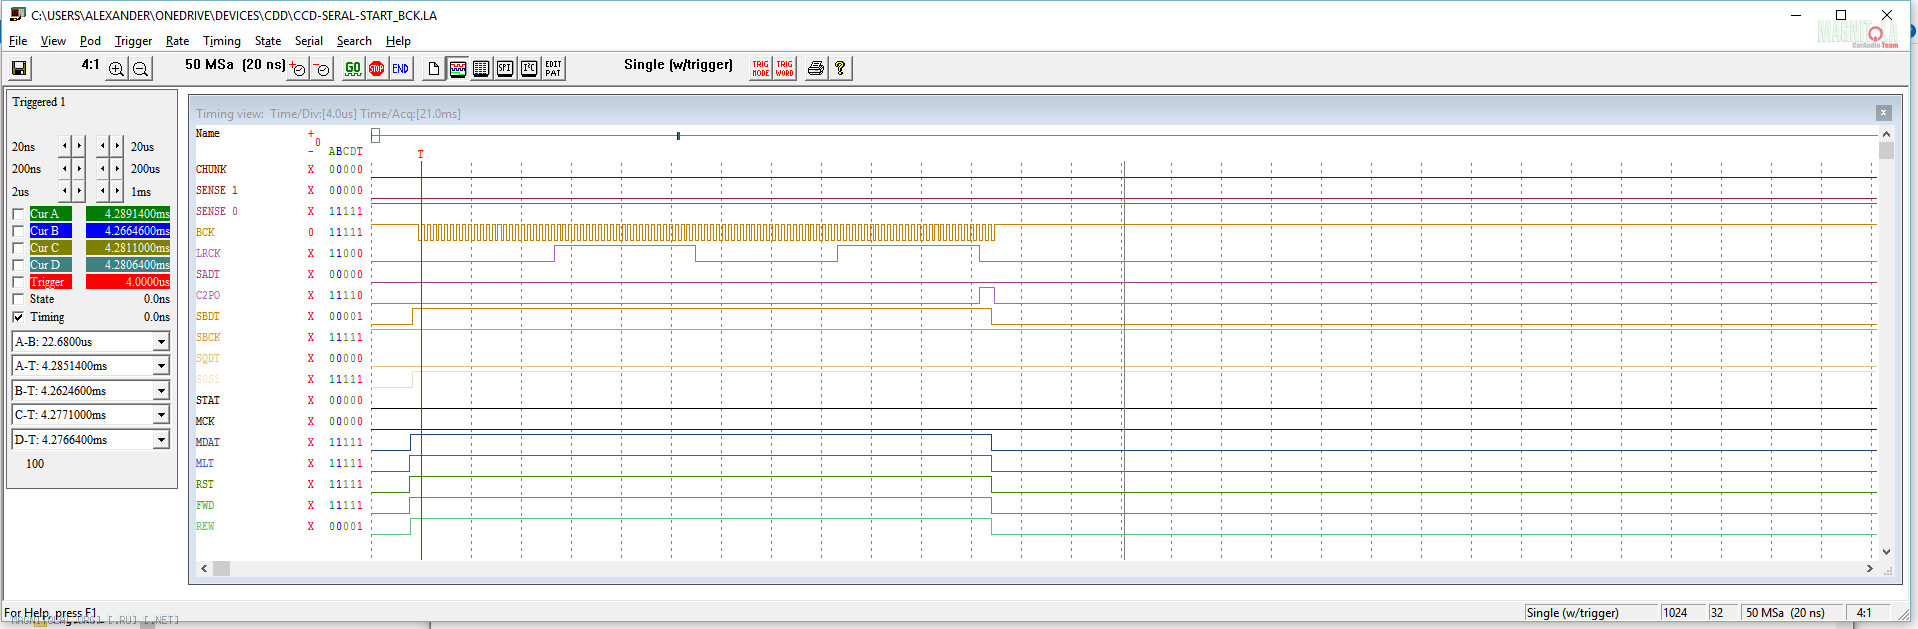
Task: Click the TRIG WORD toolbar icon
Action: point(785,68)
